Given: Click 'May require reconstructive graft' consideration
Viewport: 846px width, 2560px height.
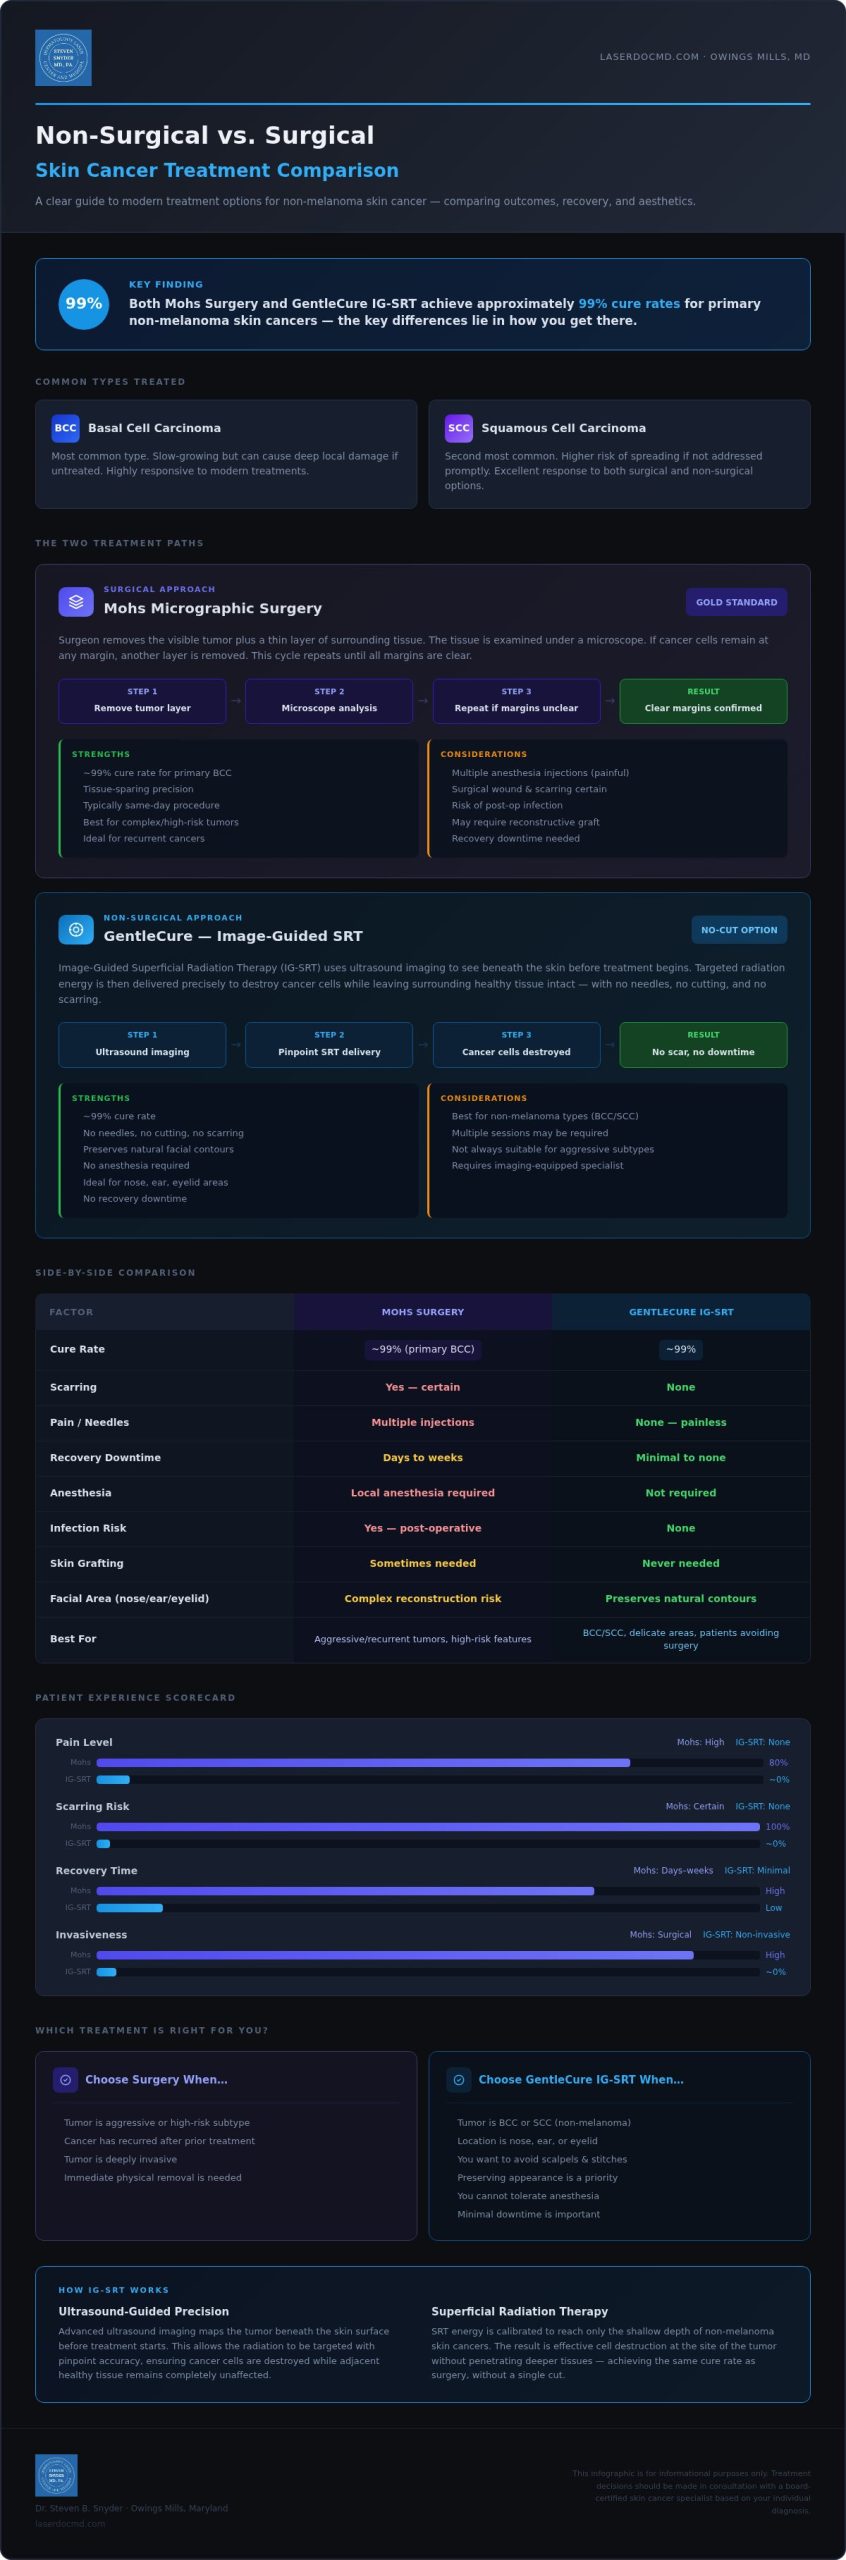Looking at the screenshot, I should 525,822.
